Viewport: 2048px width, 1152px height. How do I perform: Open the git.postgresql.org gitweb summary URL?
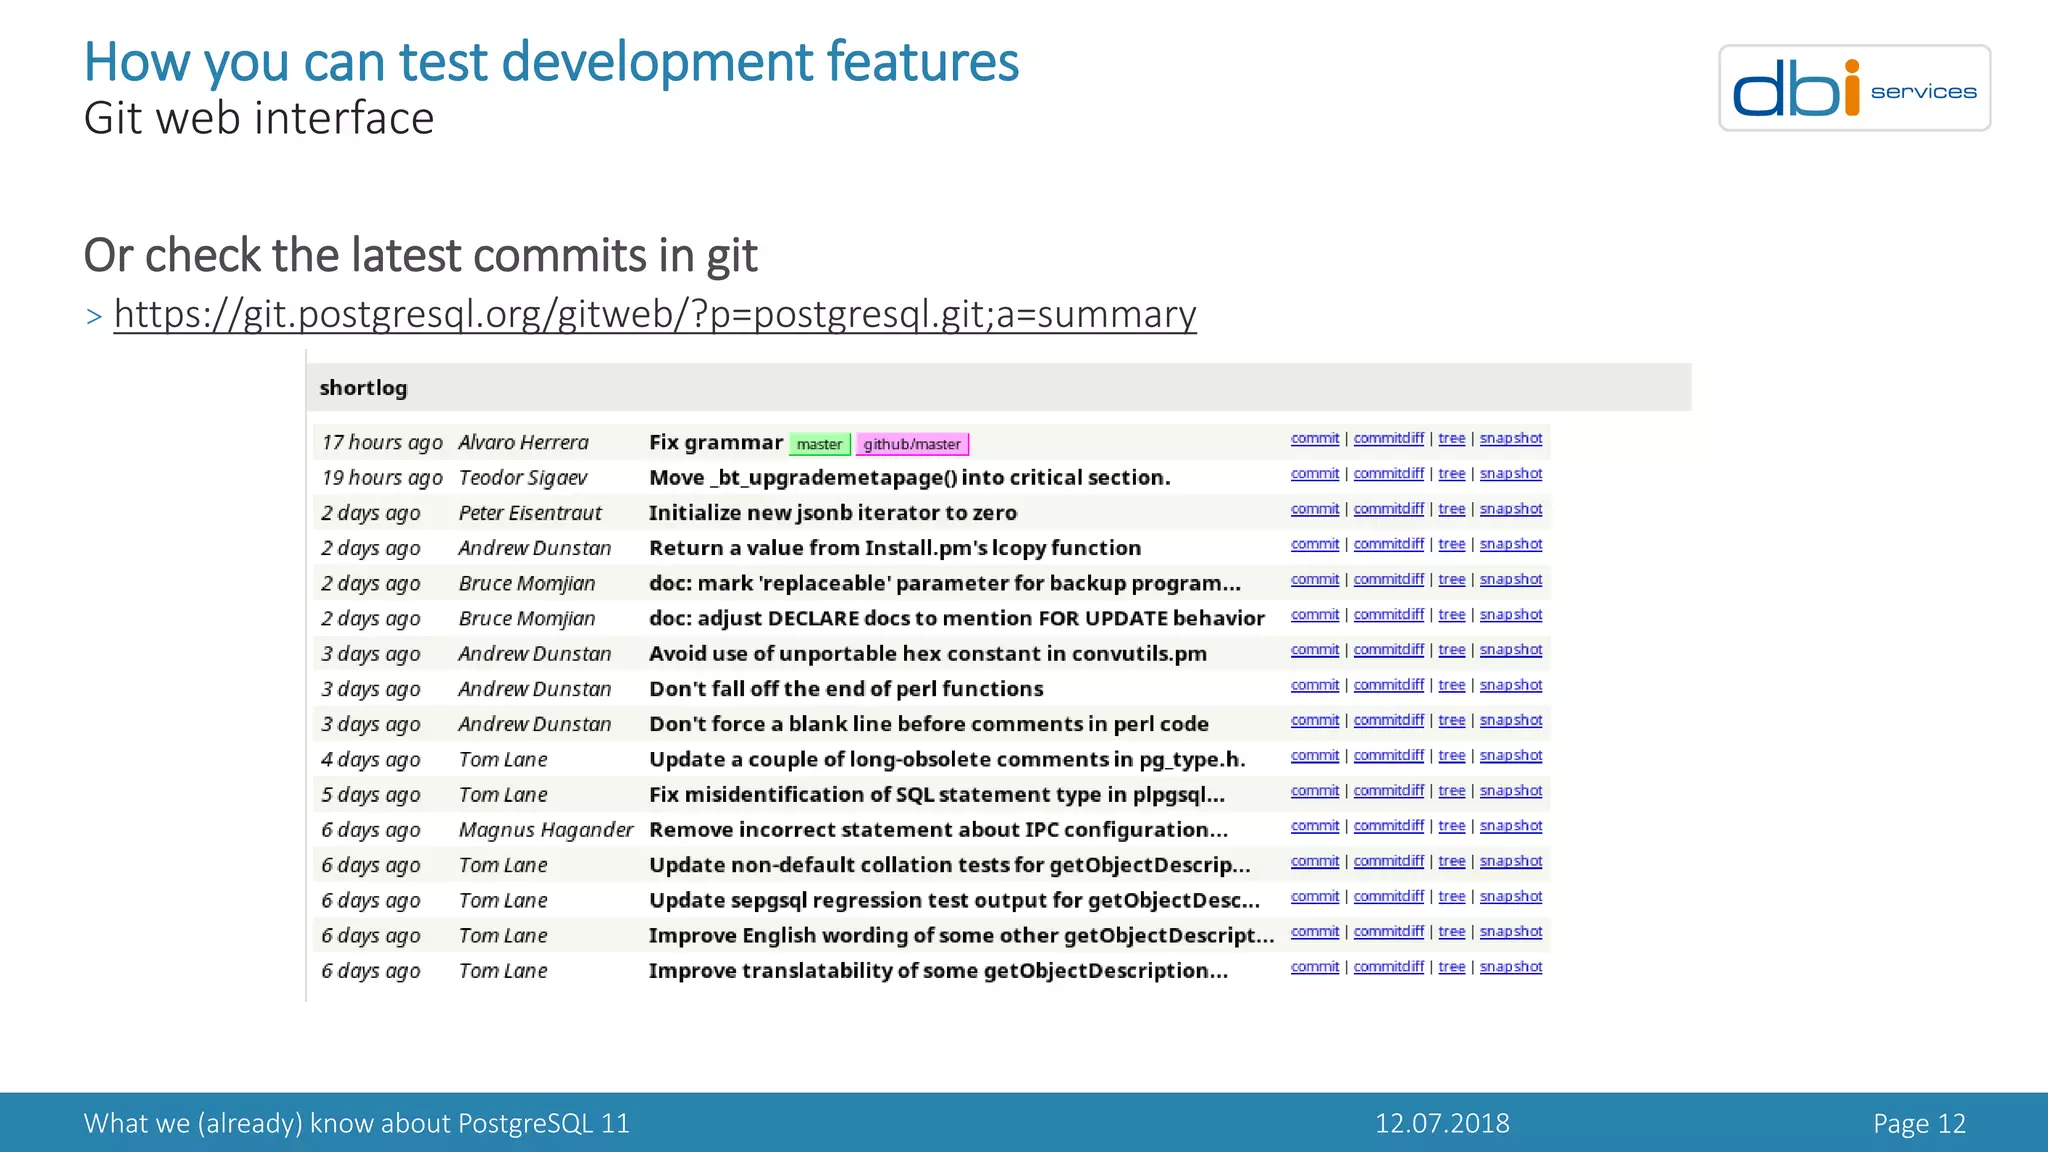[x=655, y=314]
